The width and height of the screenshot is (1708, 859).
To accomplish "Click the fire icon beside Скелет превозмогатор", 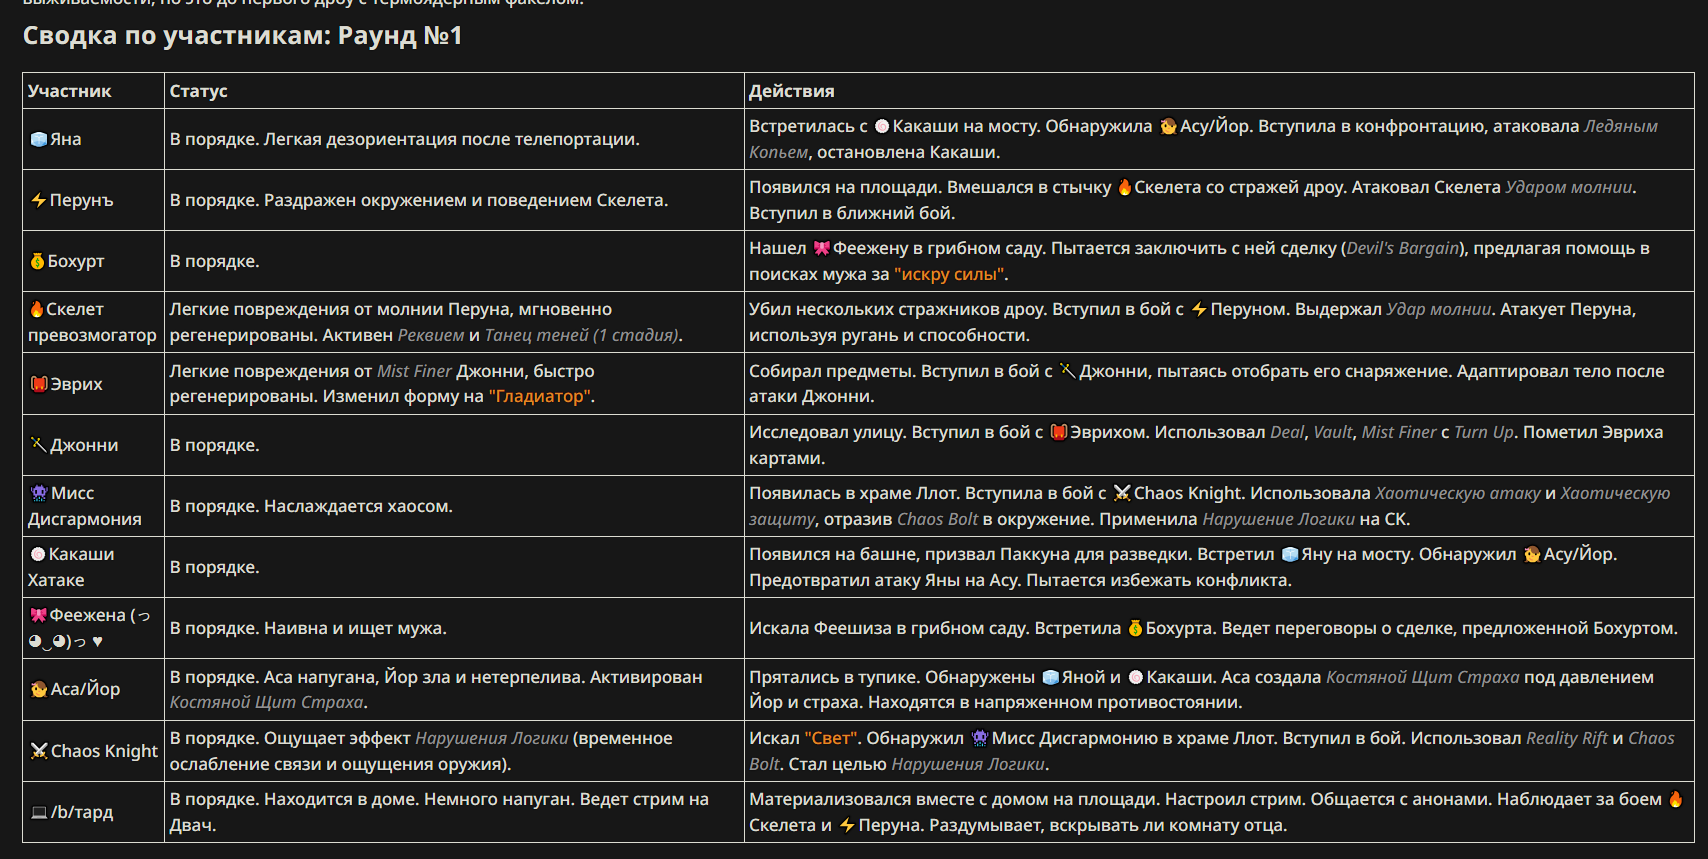I will (37, 309).
